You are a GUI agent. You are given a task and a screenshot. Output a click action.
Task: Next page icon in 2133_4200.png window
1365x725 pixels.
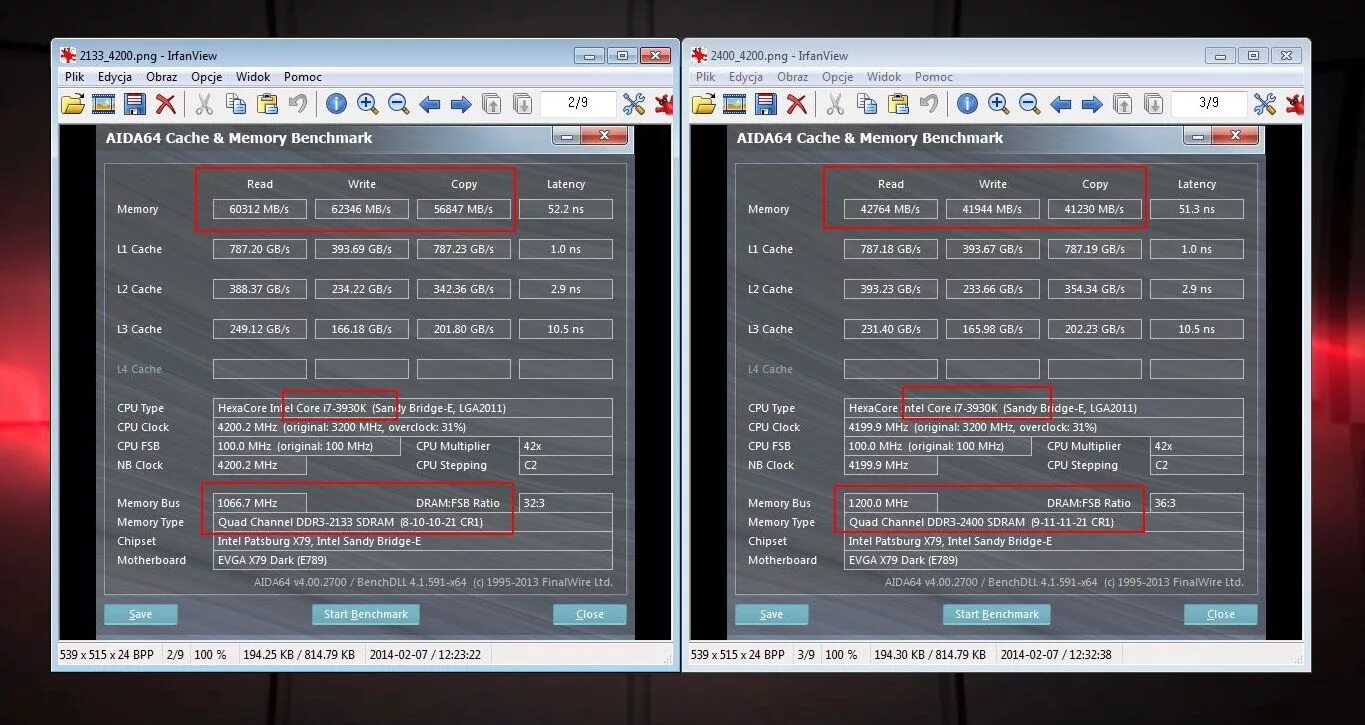point(522,104)
